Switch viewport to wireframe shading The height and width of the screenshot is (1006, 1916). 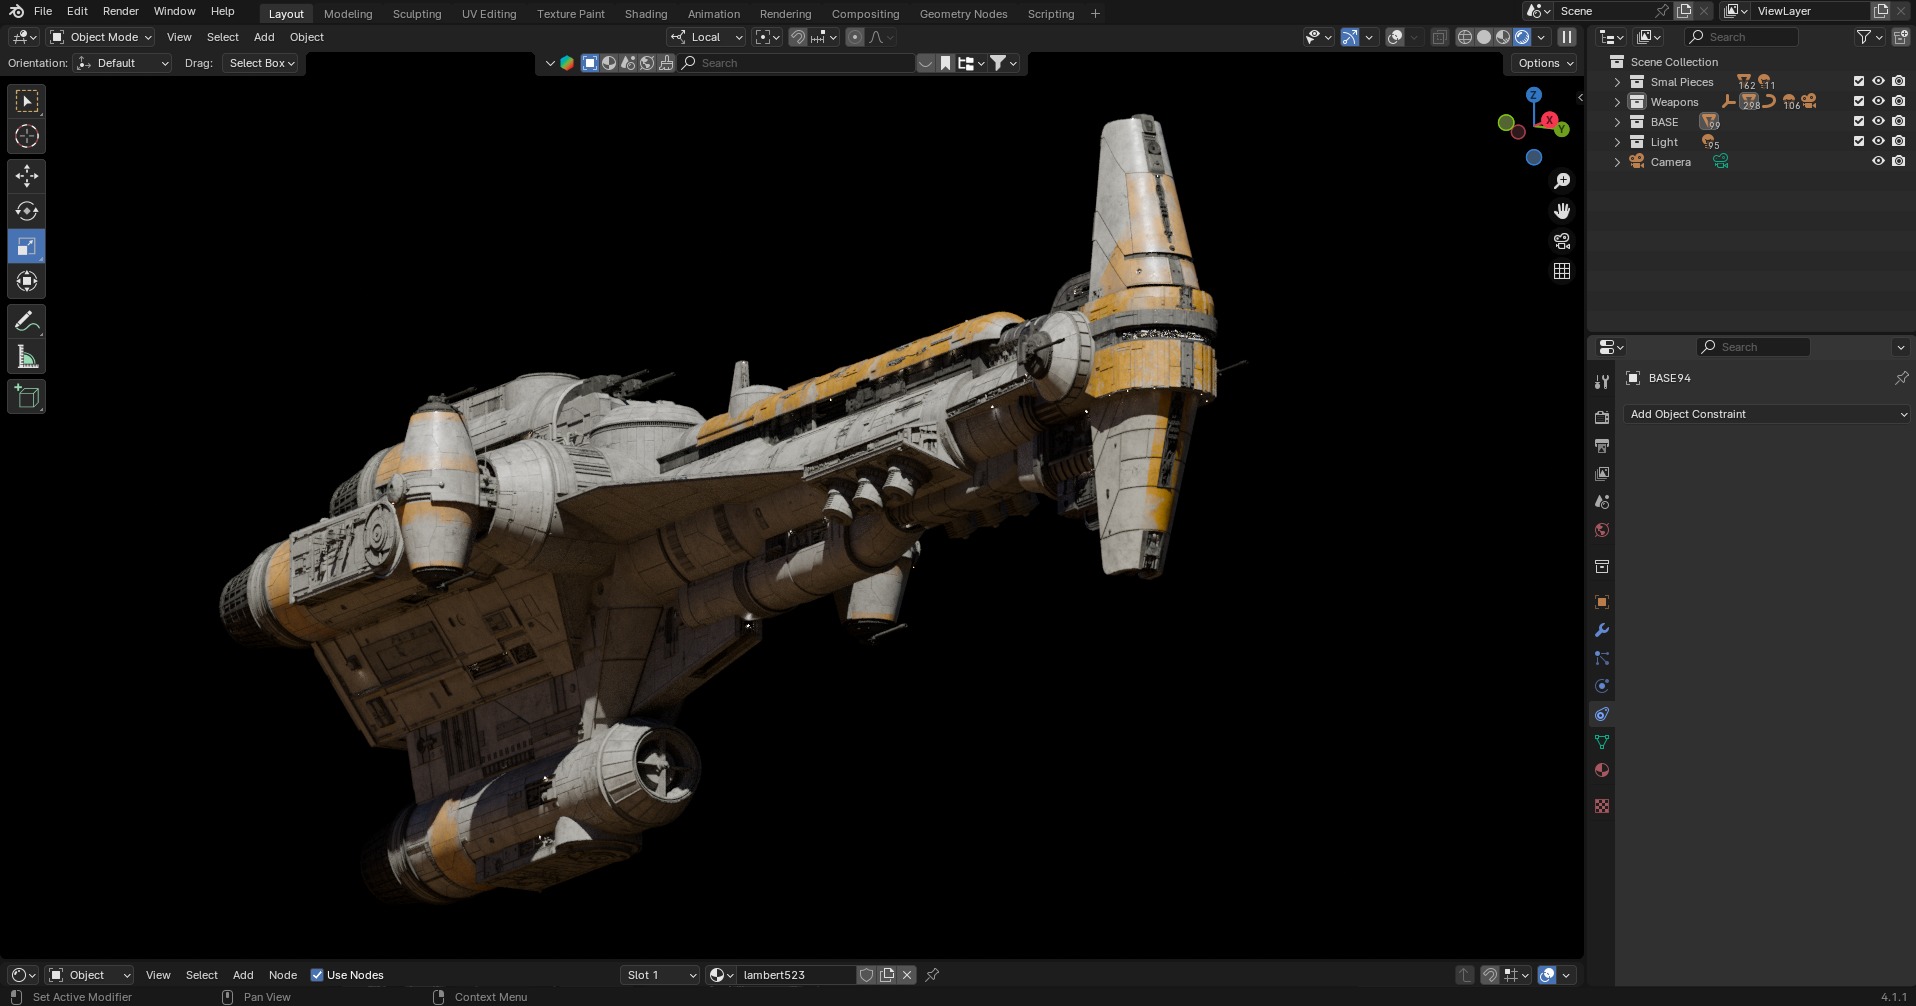pos(1465,37)
